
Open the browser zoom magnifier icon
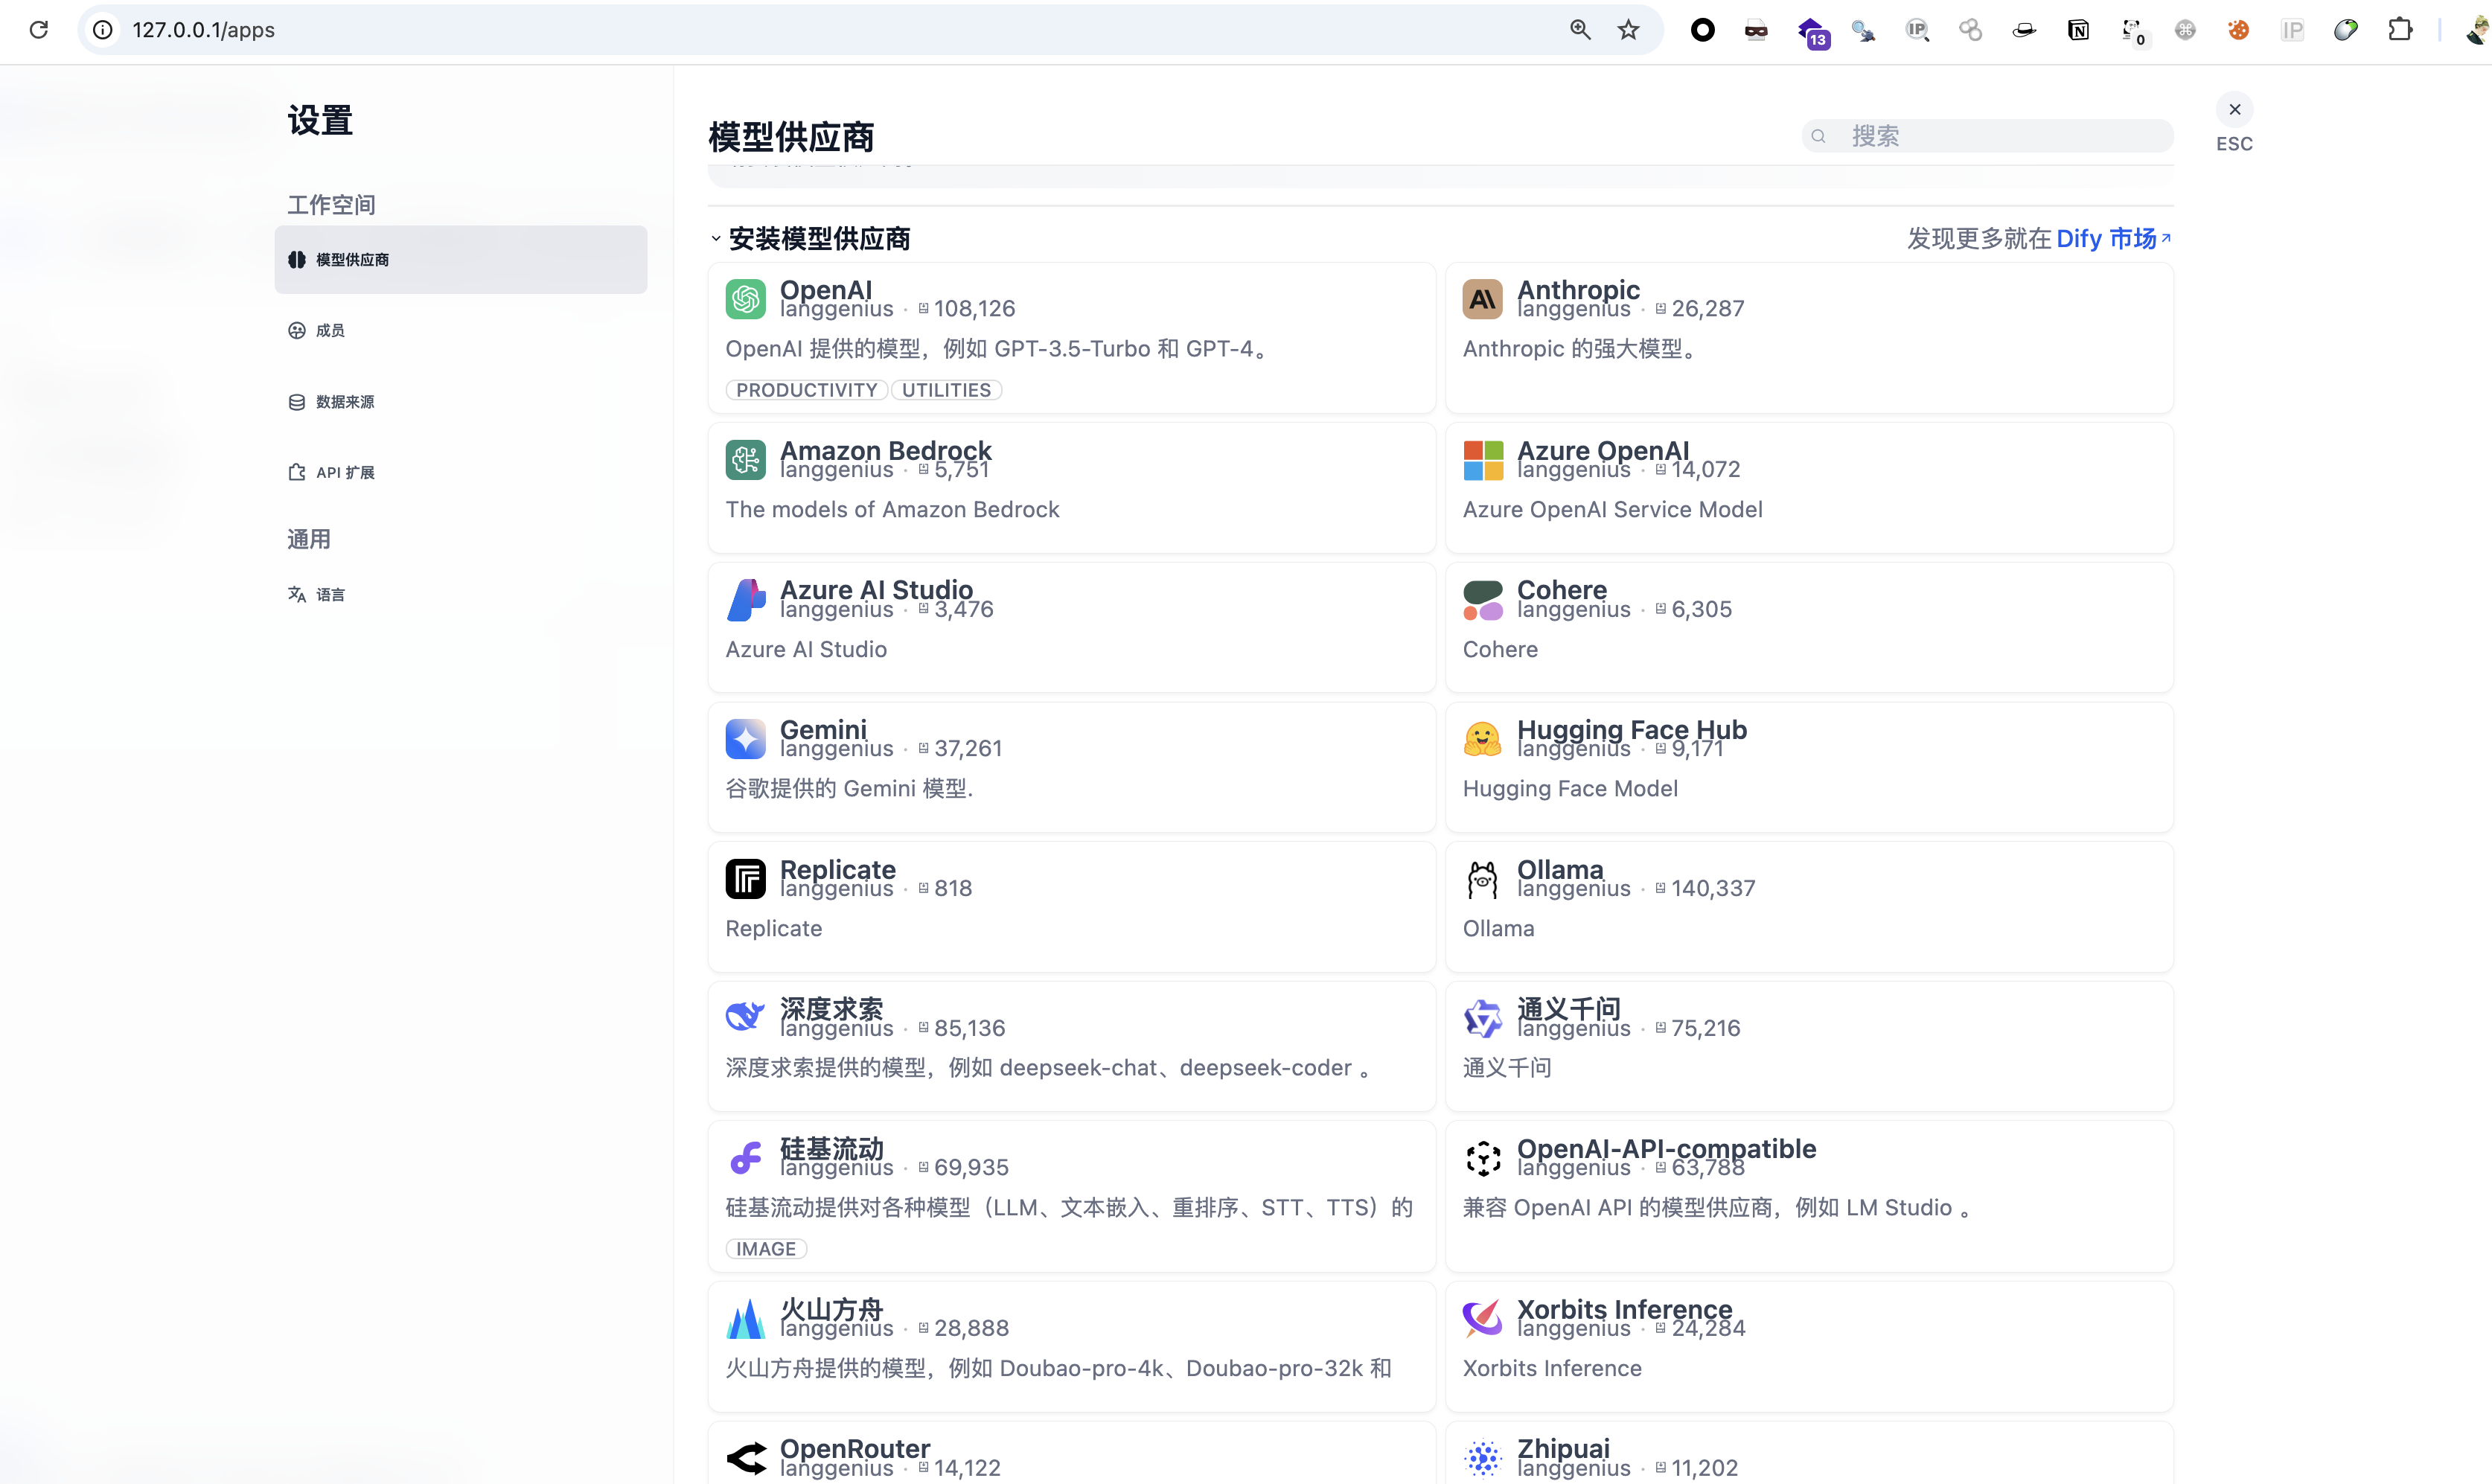tap(1579, 30)
